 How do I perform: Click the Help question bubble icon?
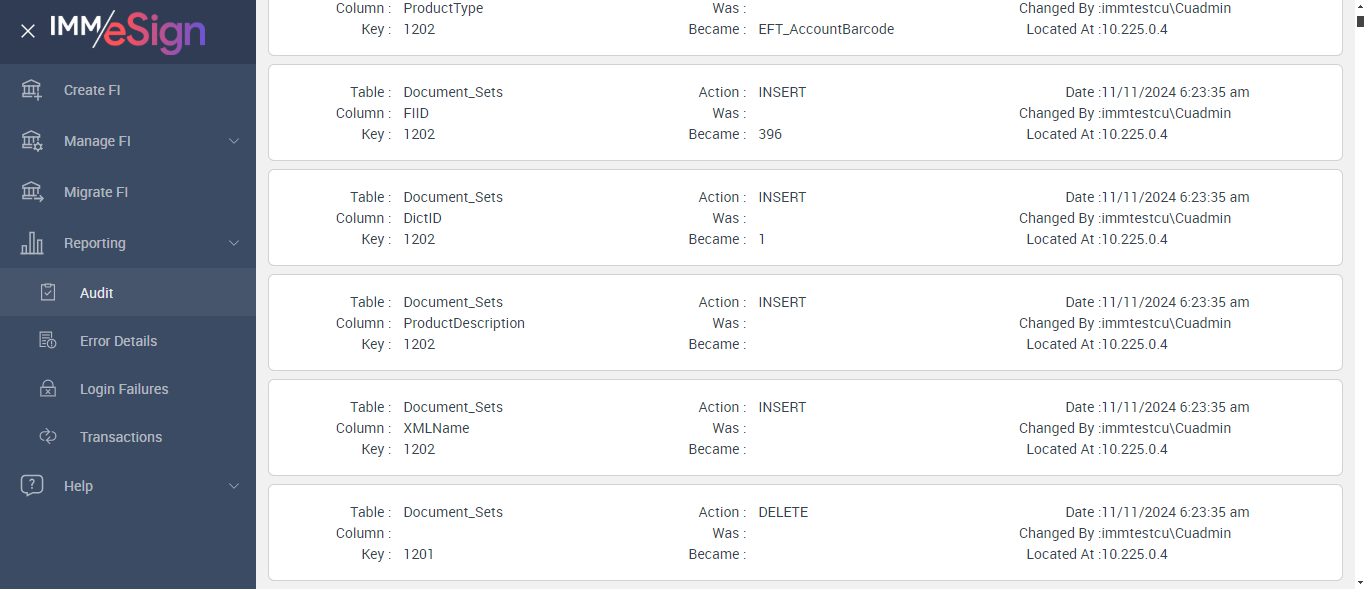(32, 486)
